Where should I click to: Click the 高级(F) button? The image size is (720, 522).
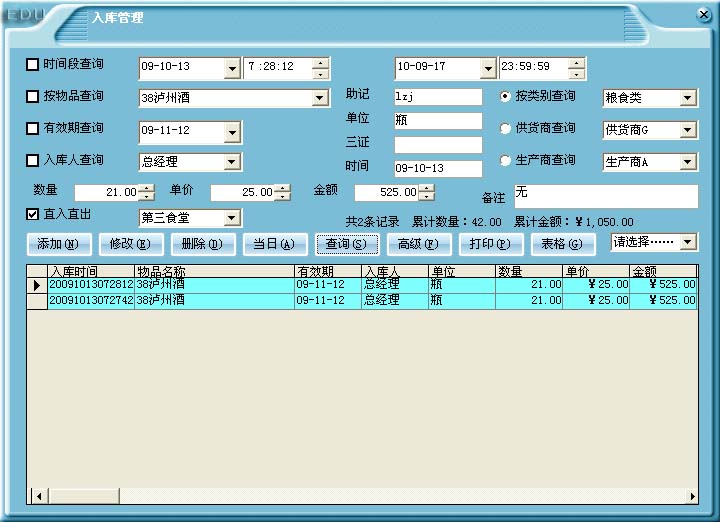pyautogui.click(x=419, y=244)
